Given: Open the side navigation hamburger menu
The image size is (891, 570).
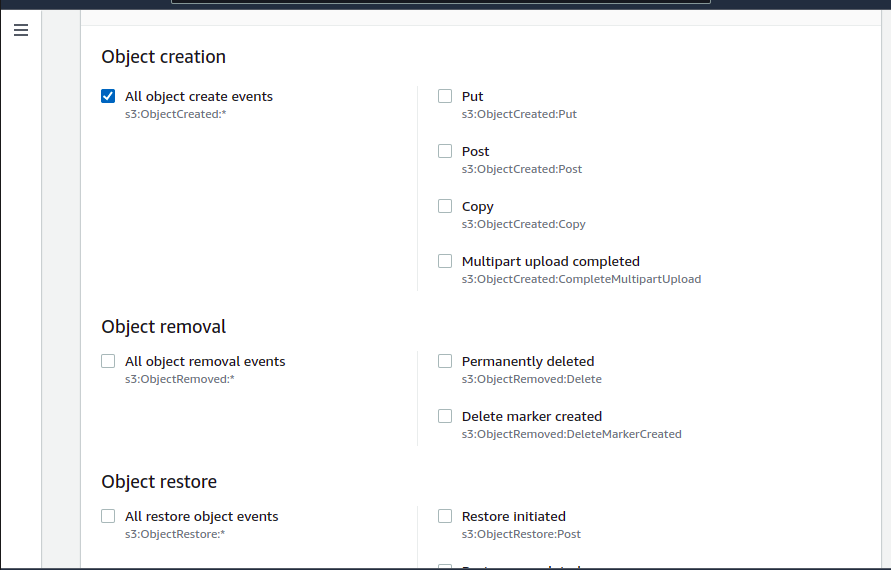Looking at the screenshot, I should coord(21,30).
